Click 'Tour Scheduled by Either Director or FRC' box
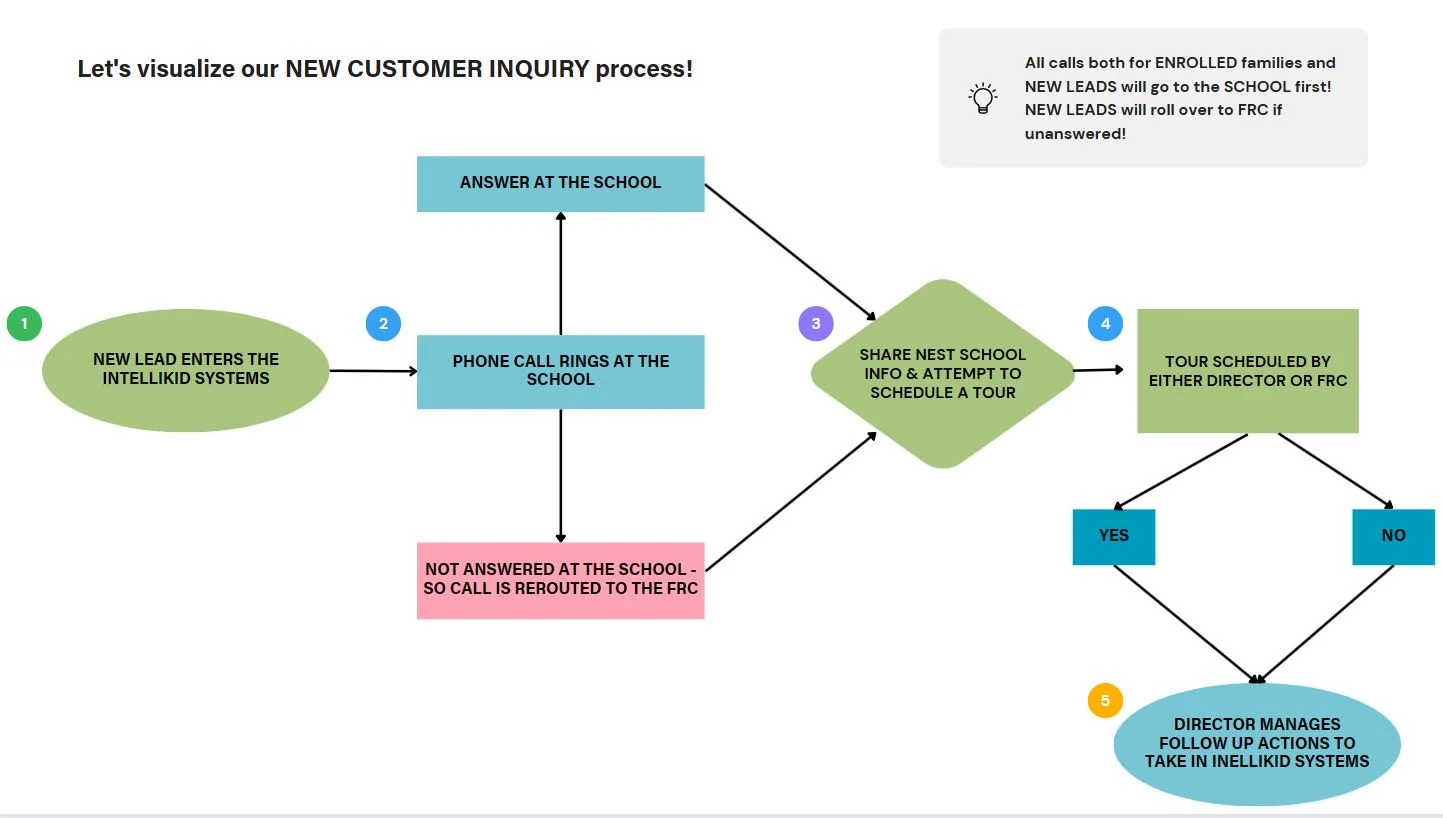This screenshot has height=818, width=1443. pos(1247,371)
